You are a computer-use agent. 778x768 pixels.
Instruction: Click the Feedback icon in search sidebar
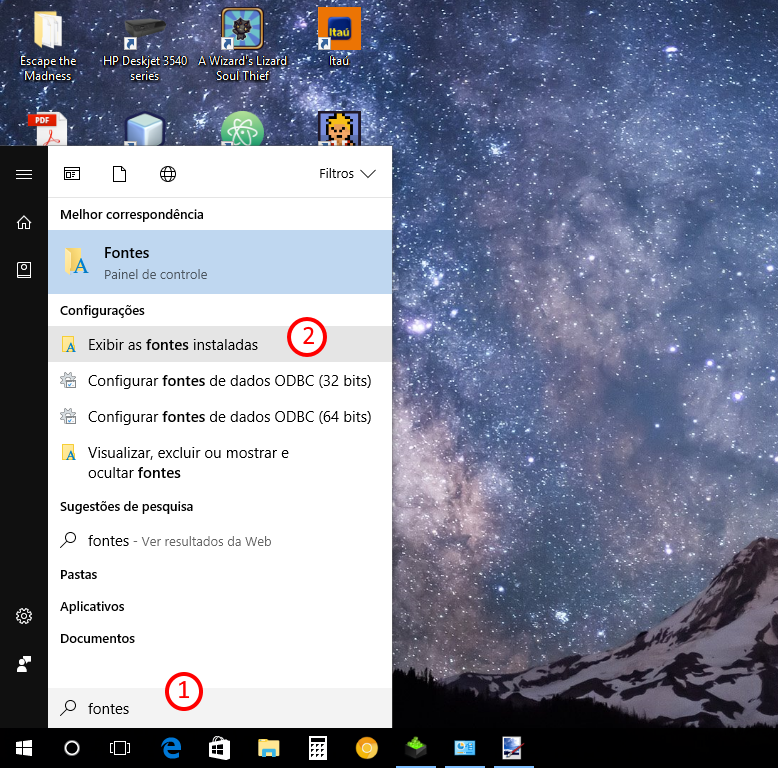(24, 663)
